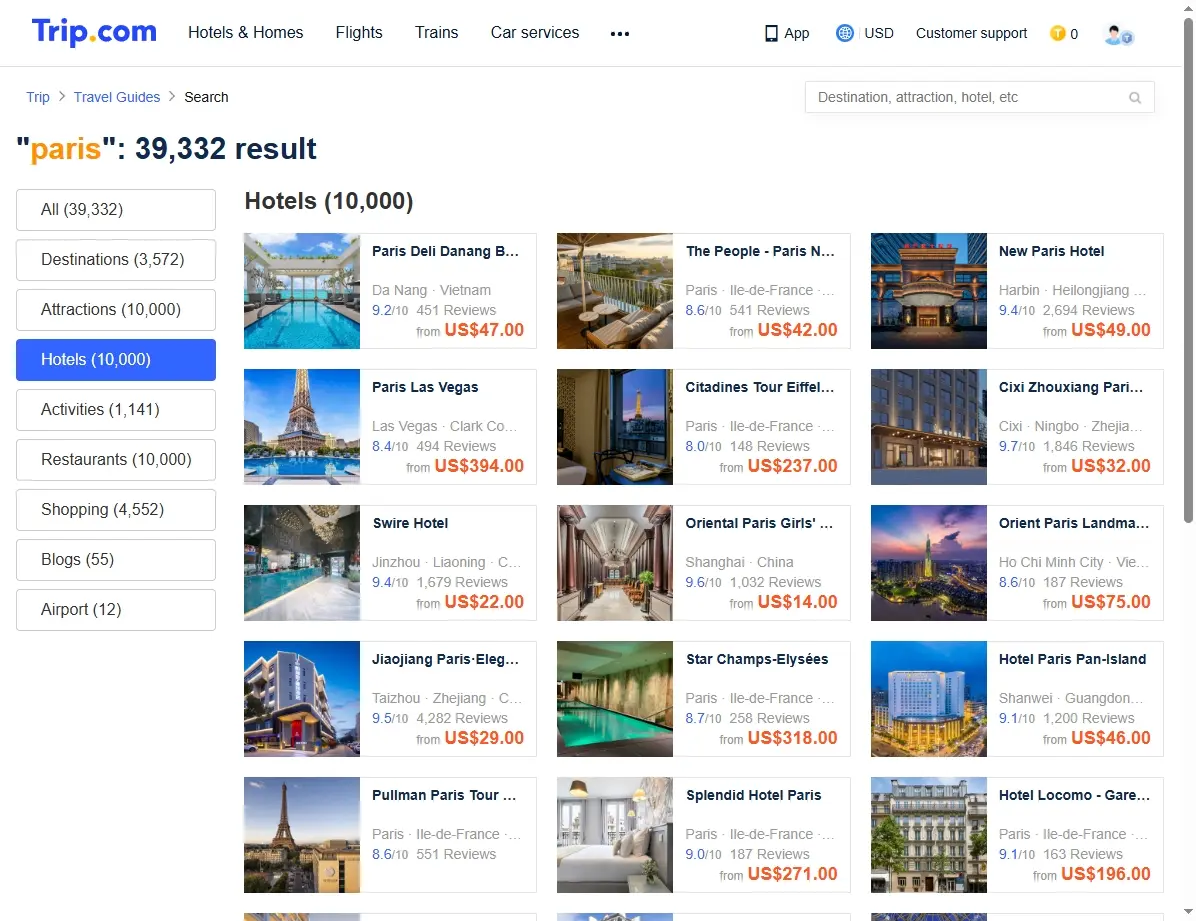The height and width of the screenshot is (921, 1196).
Task: Open Car services menu
Action: pyautogui.click(x=535, y=32)
